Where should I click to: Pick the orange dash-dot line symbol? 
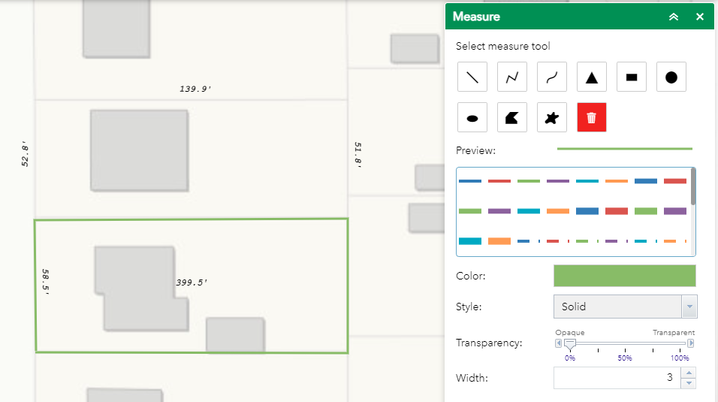[x=675, y=241]
